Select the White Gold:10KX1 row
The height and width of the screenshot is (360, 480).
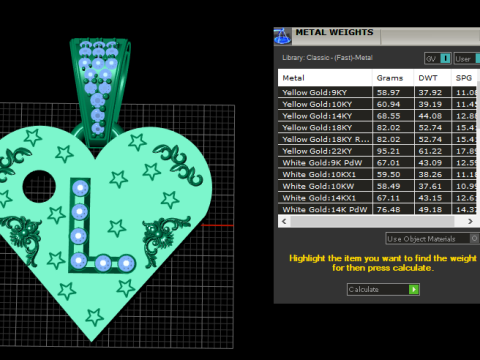click(377, 174)
